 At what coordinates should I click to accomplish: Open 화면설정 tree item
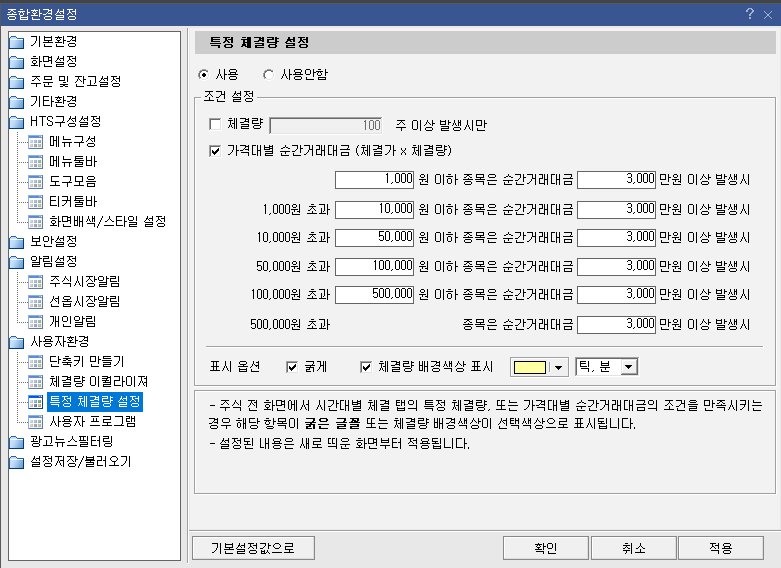tap(53, 61)
